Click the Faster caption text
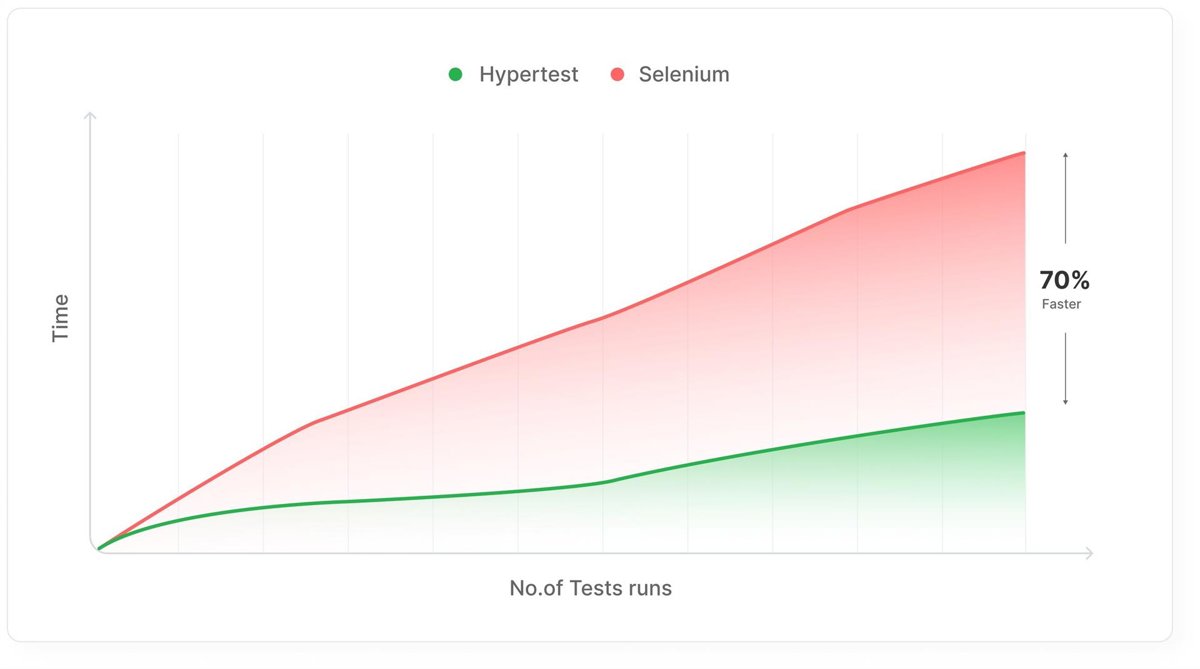Image resolution: width=1200 pixels, height=669 pixels. click(1061, 304)
